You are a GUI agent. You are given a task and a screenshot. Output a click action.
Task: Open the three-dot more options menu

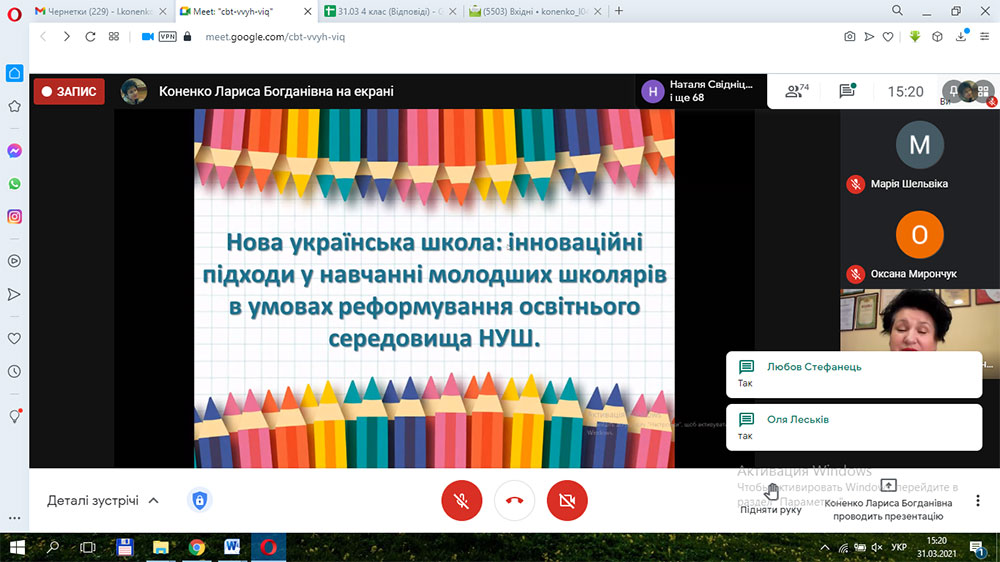978,501
